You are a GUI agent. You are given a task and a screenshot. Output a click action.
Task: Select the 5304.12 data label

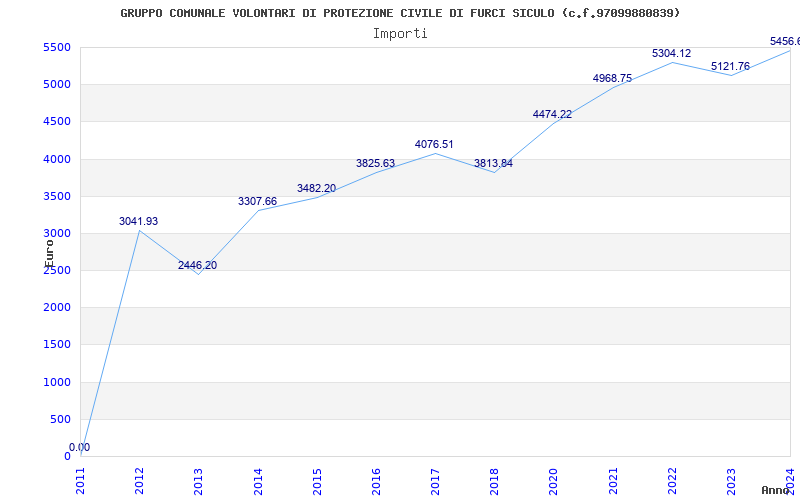coord(671,54)
